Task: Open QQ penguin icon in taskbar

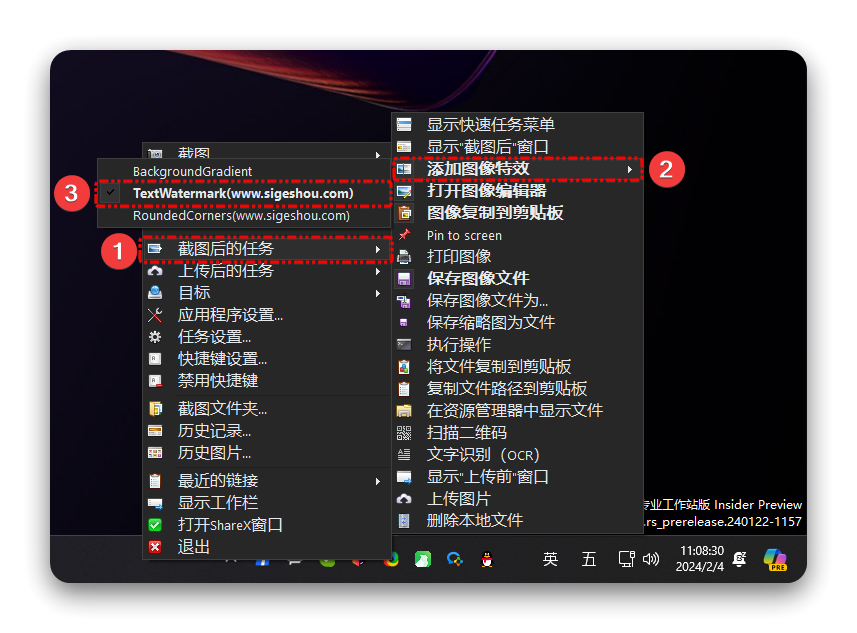Action: coord(487,560)
